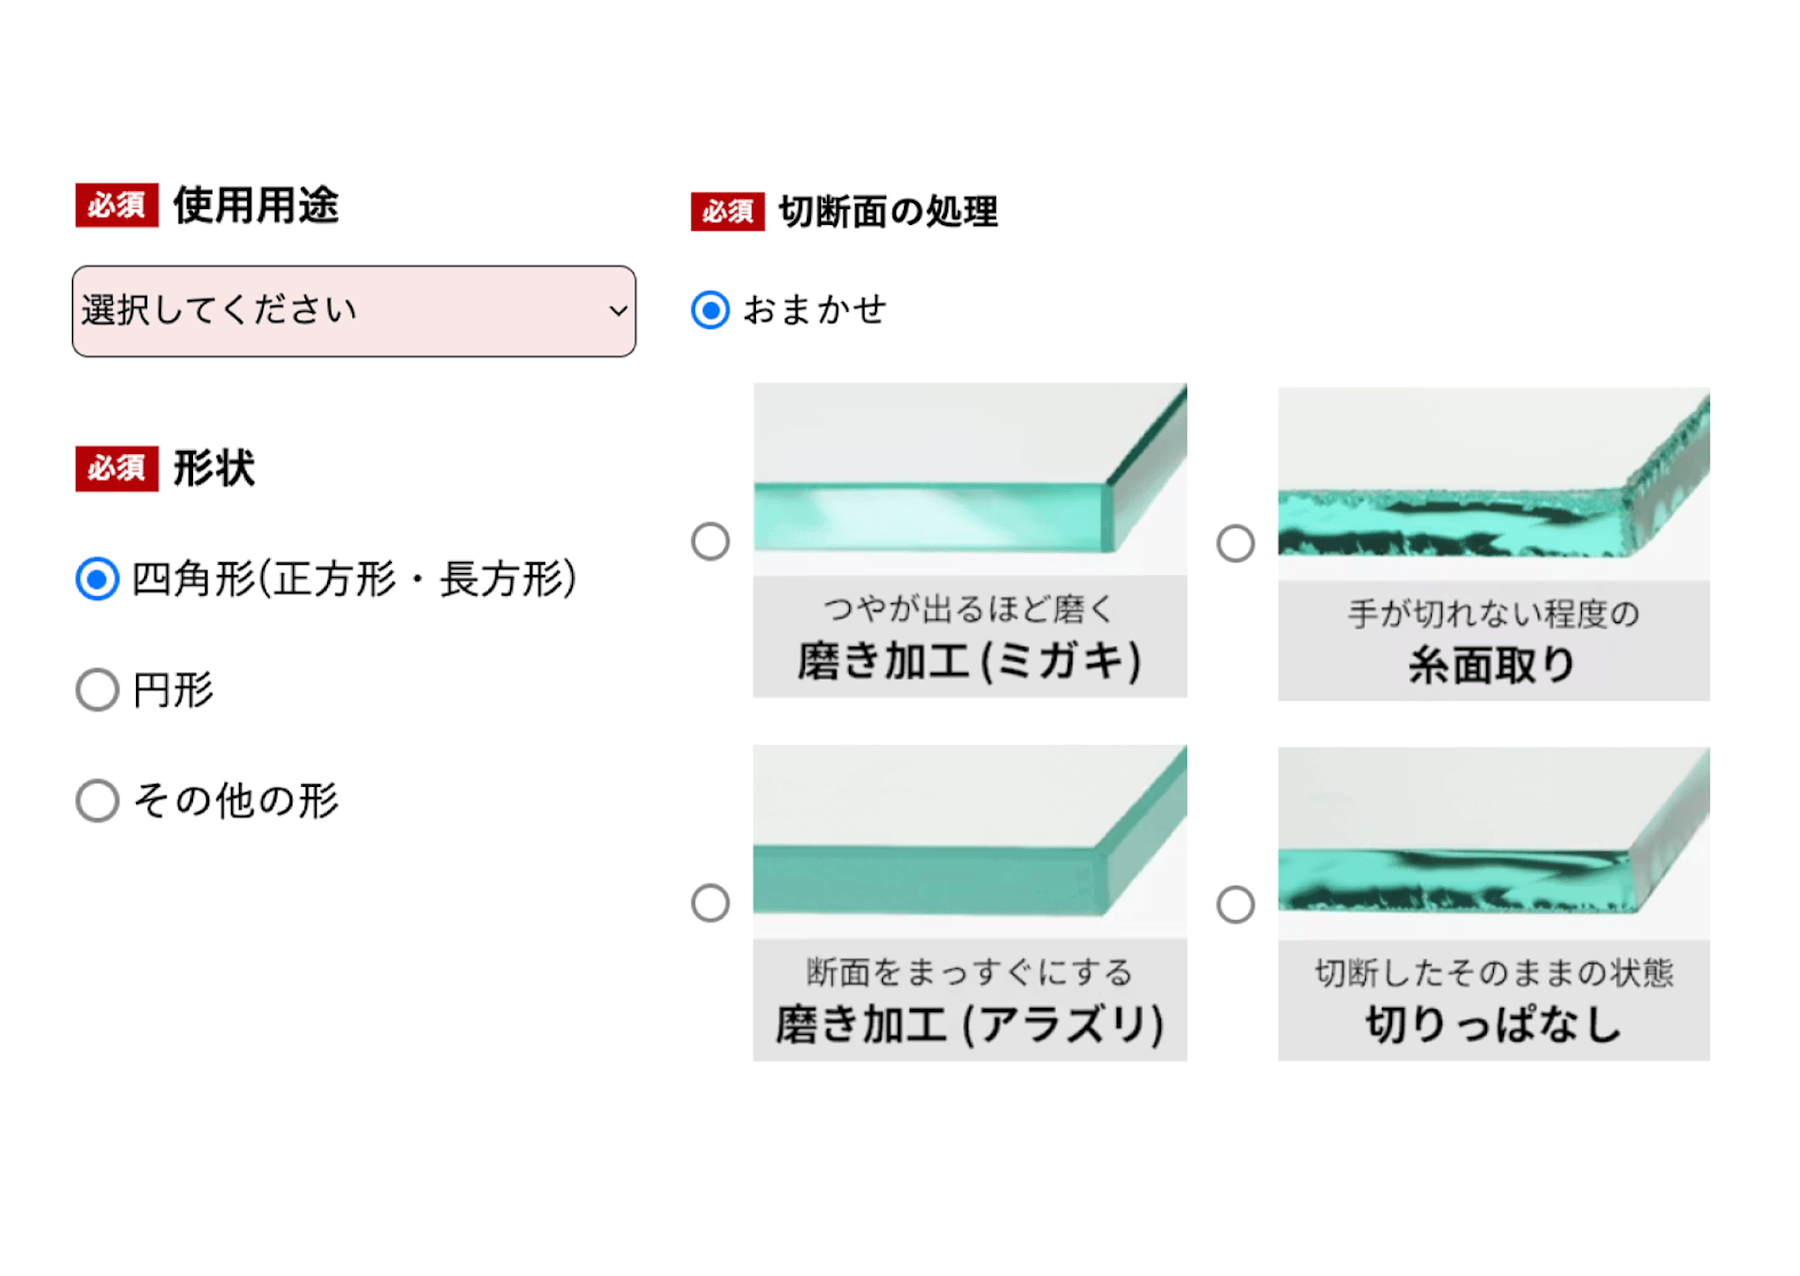The image size is (1800, 1276).
Task: Open the 使用用途 dropdown
Action: click(353, 311)
